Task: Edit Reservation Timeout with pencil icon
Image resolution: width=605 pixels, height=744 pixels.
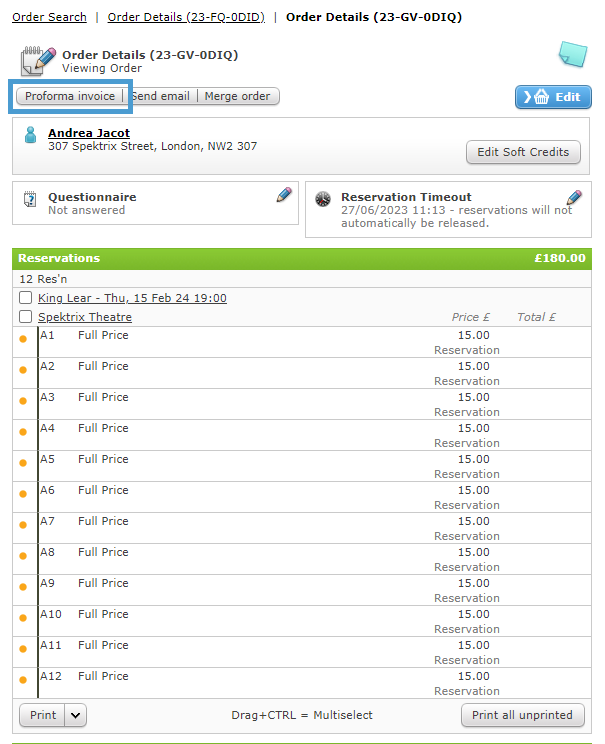Action: pos(574,197)
